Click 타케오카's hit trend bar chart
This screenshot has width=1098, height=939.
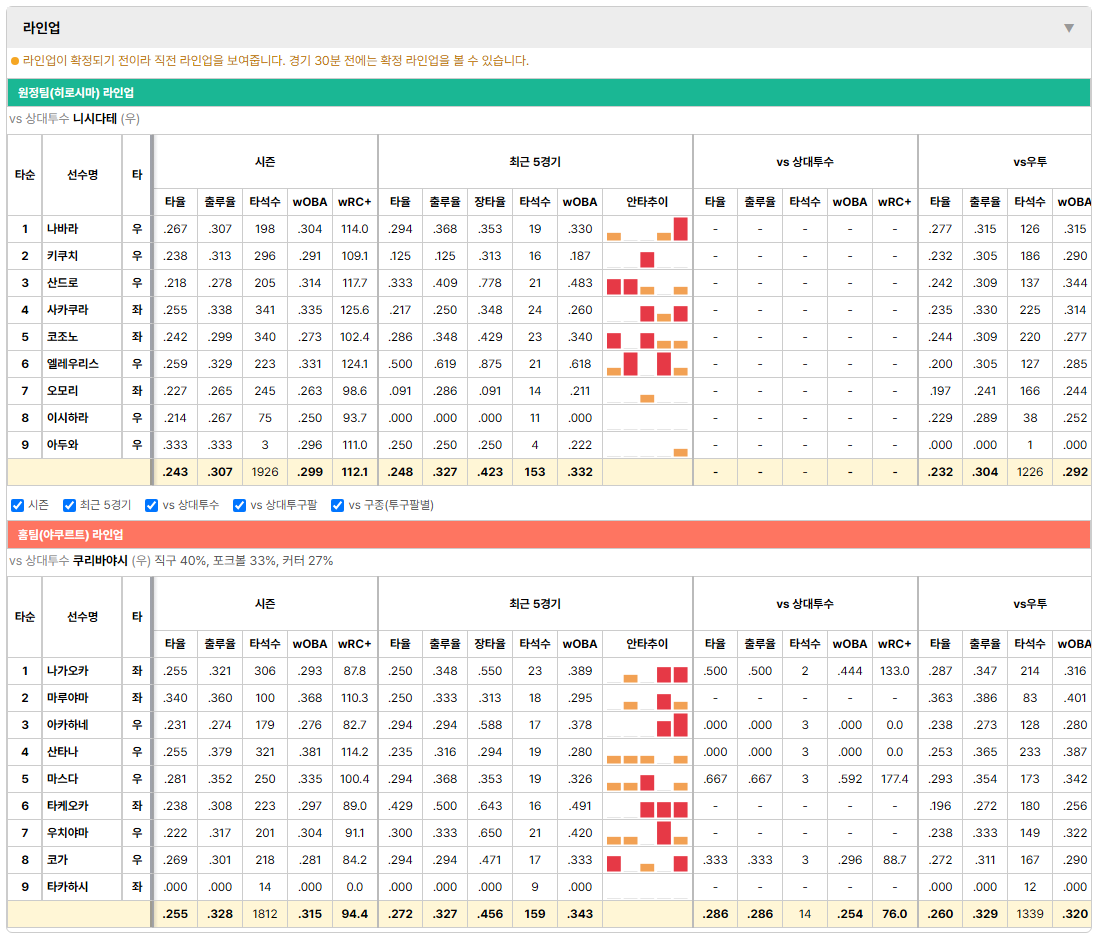pyautogui.click(x=647, y=806)
